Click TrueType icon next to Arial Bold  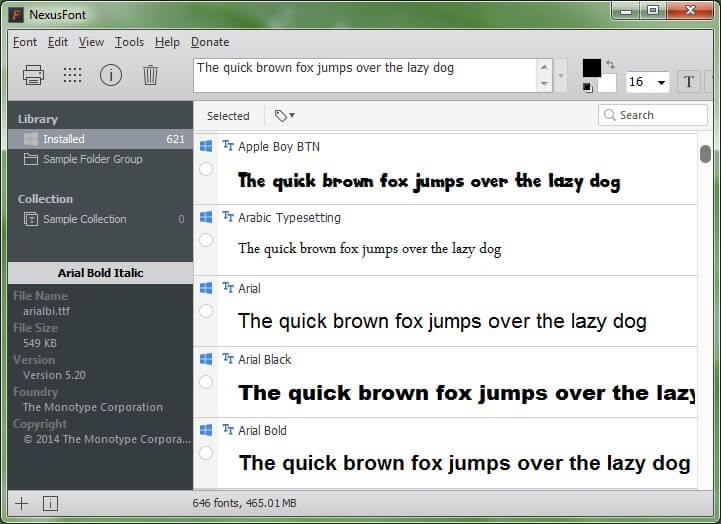(x=228, y=429)
